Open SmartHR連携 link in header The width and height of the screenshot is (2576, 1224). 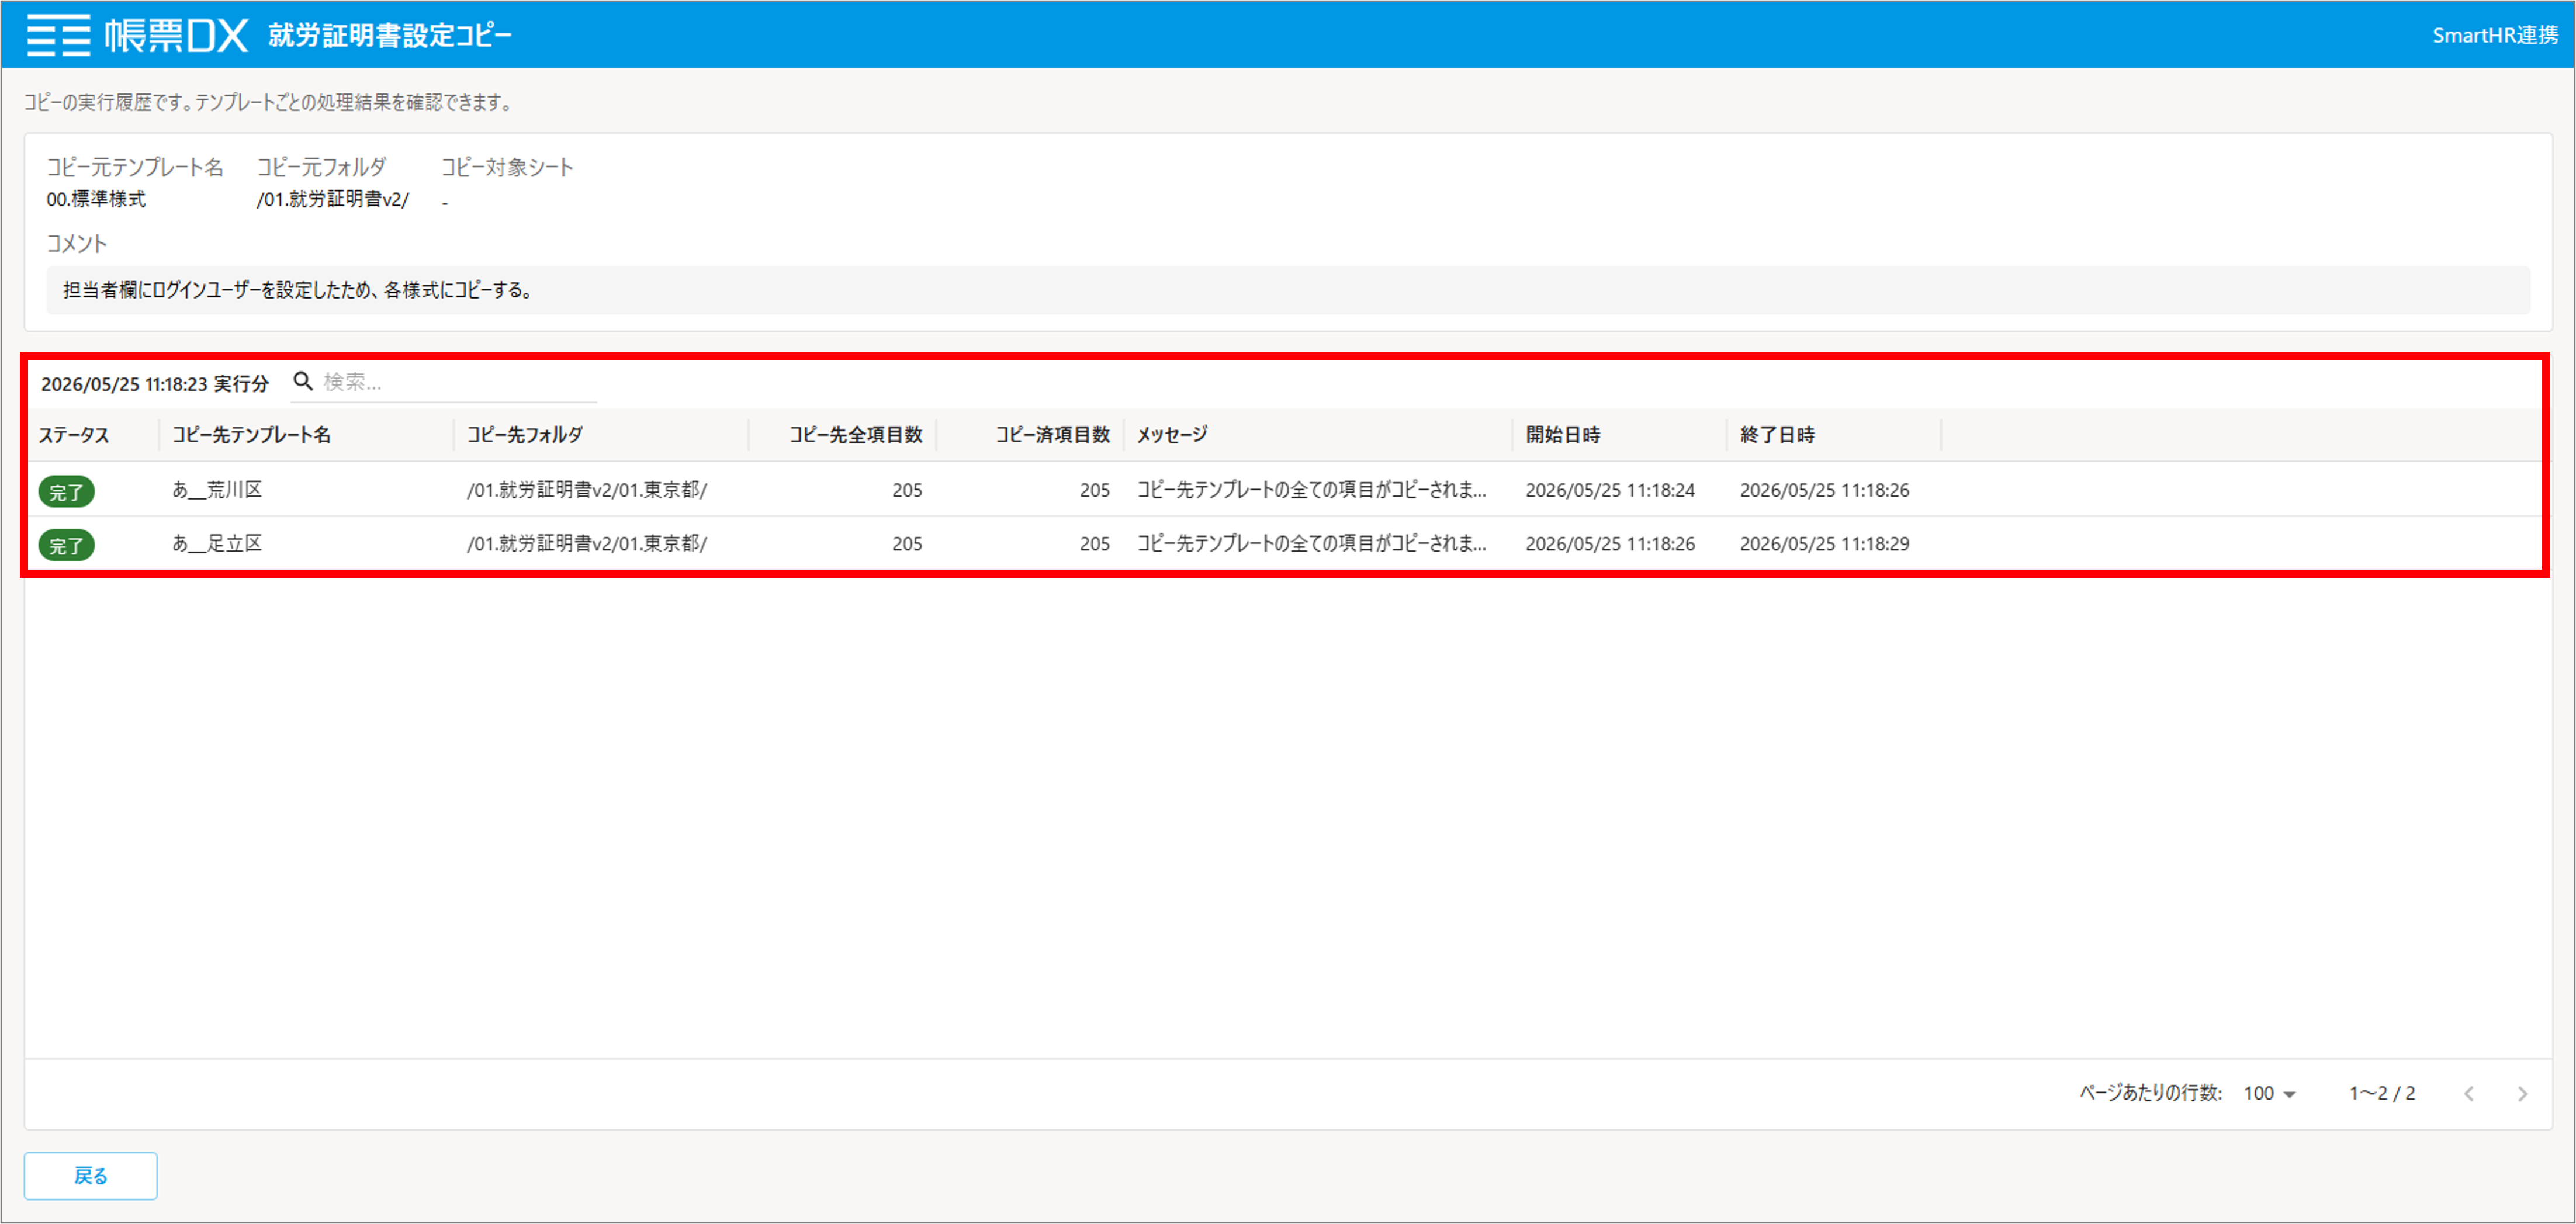[2494, 35]
